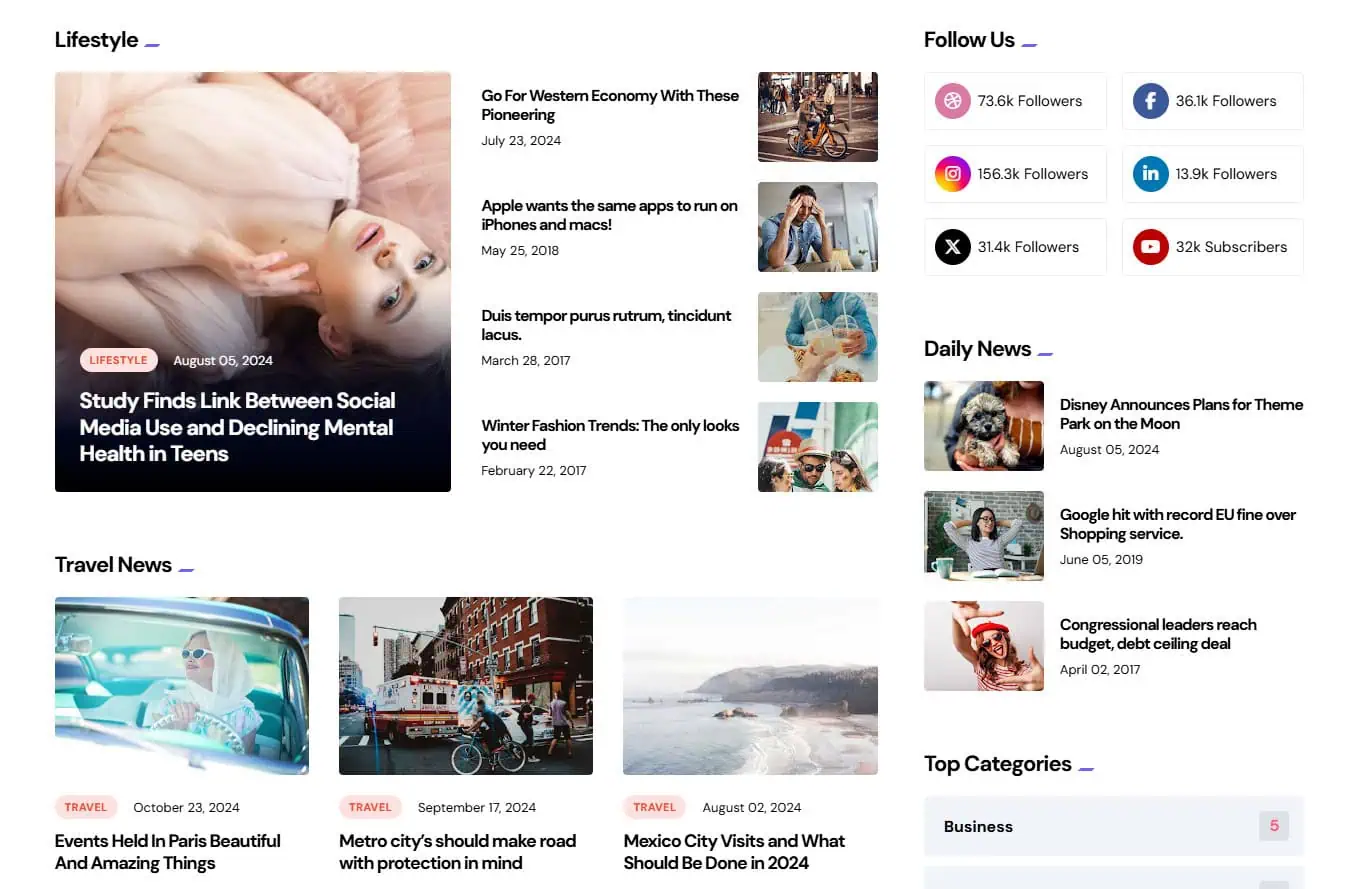Open the Metro city road protection article
The width and height of the screenshot is (1365, 889).
[x=457, y=852]
